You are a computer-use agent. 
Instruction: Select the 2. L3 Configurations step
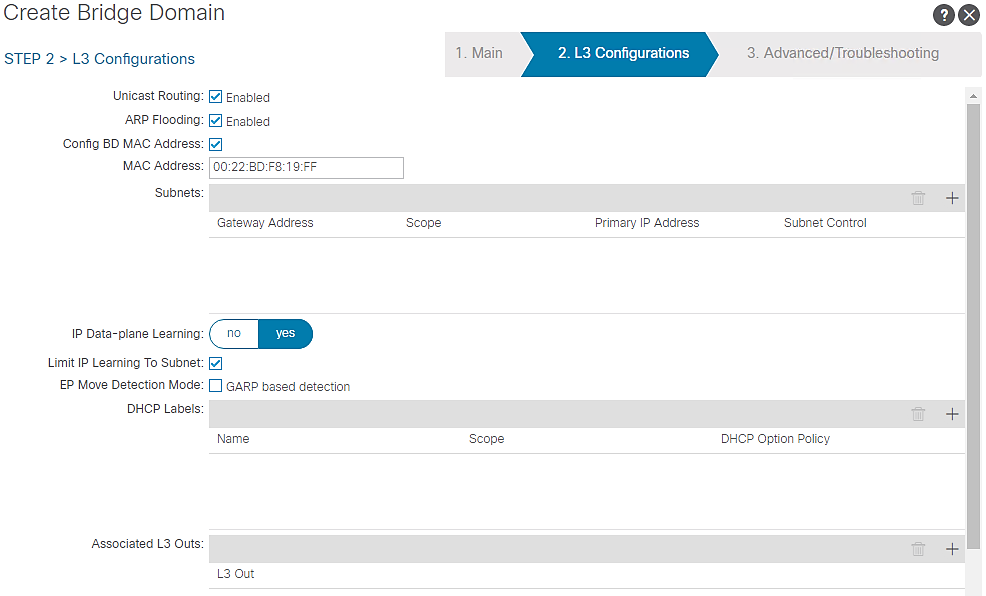pyautogui.click(x=623, y=54)
